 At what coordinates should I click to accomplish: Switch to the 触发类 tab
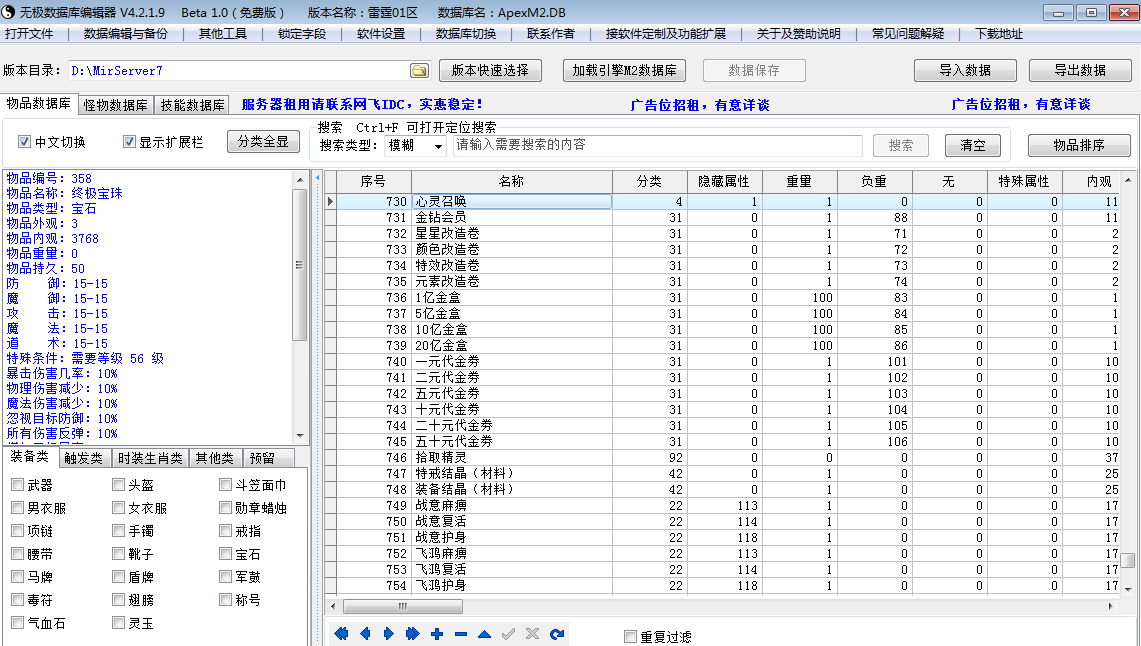[x=83, y=458]
